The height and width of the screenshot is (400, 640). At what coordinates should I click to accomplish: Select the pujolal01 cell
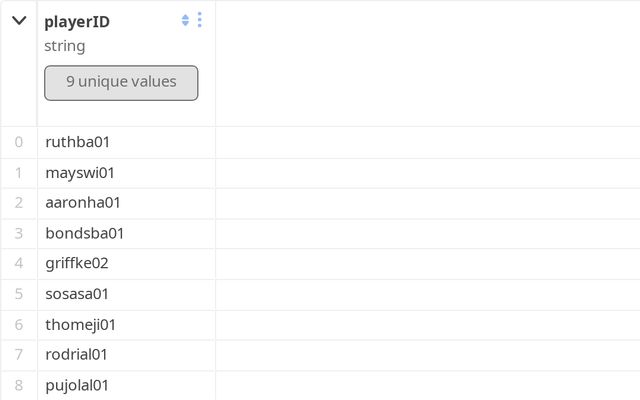77,385
